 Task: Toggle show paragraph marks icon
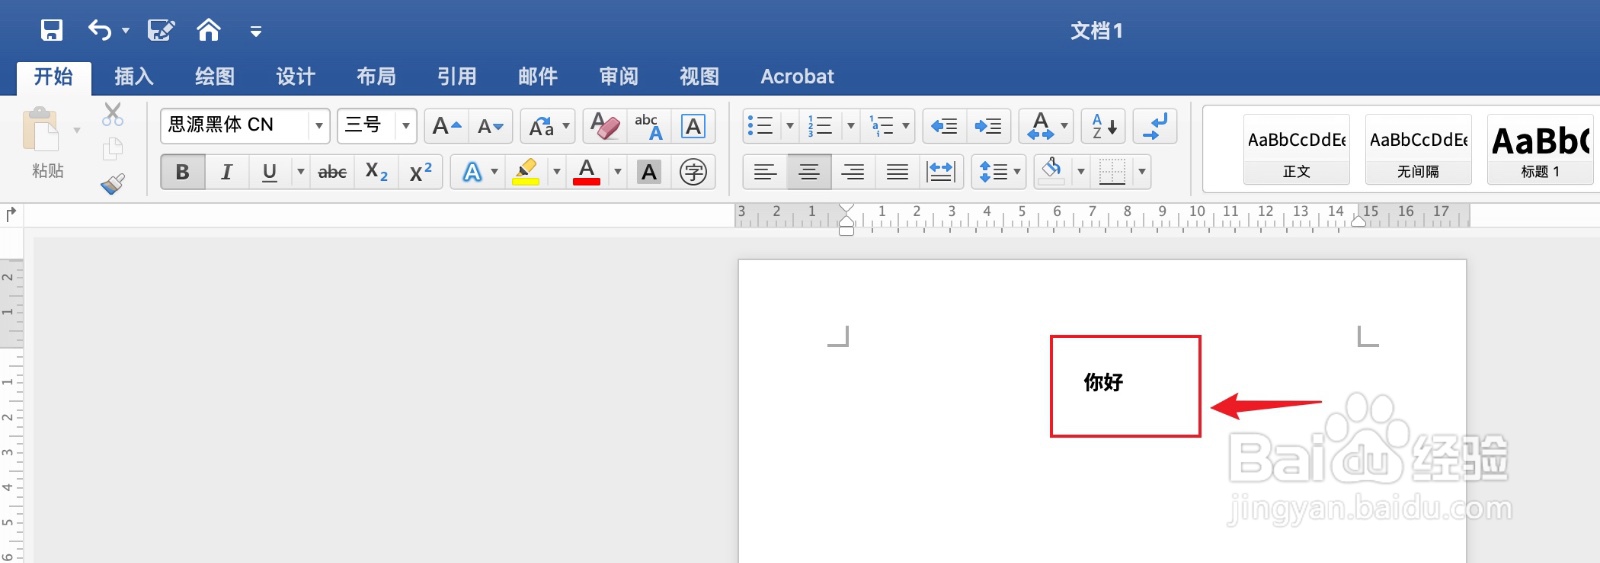point(1155,126)
